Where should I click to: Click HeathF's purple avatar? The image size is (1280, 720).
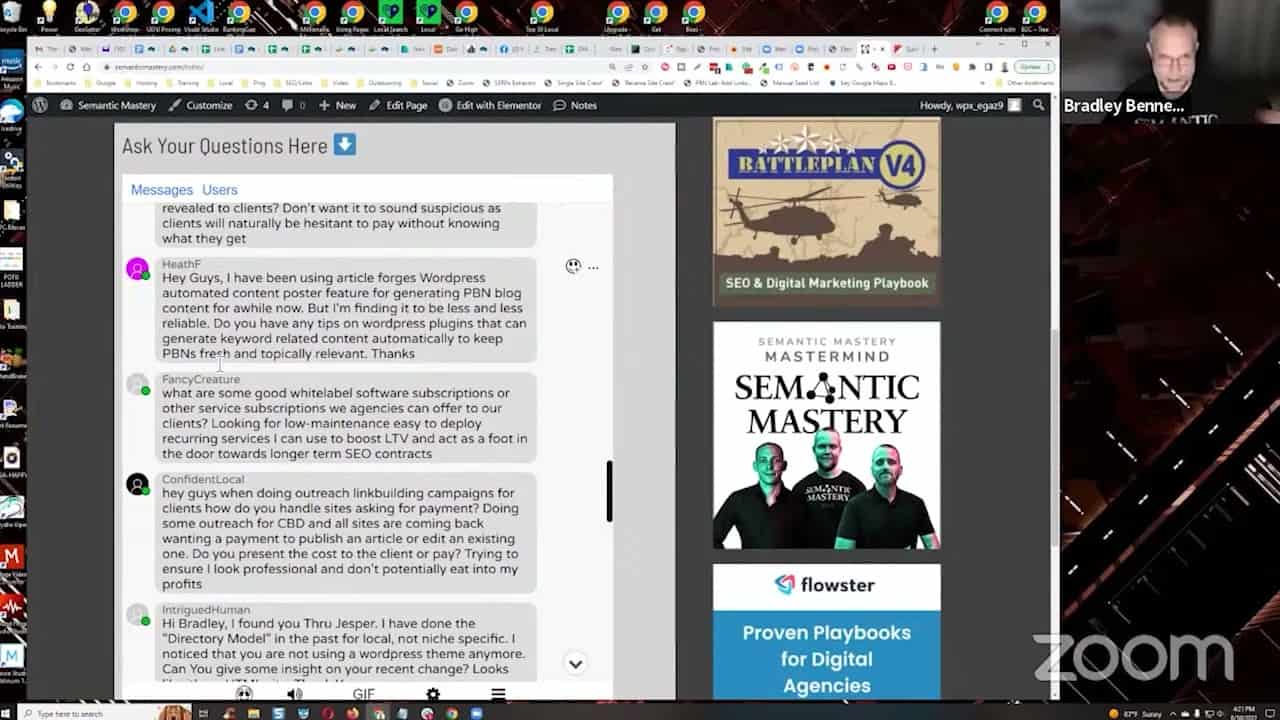(137, 268)
